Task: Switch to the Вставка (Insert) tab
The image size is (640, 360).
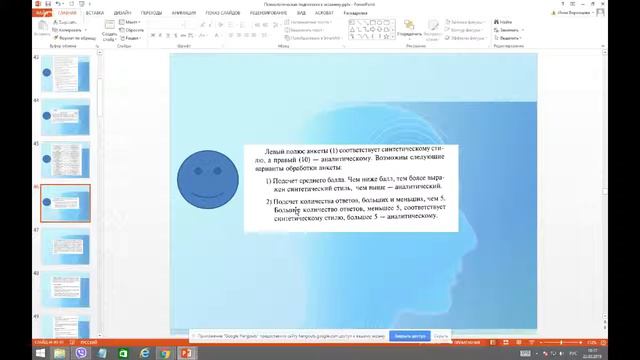Action: [95, 13]
